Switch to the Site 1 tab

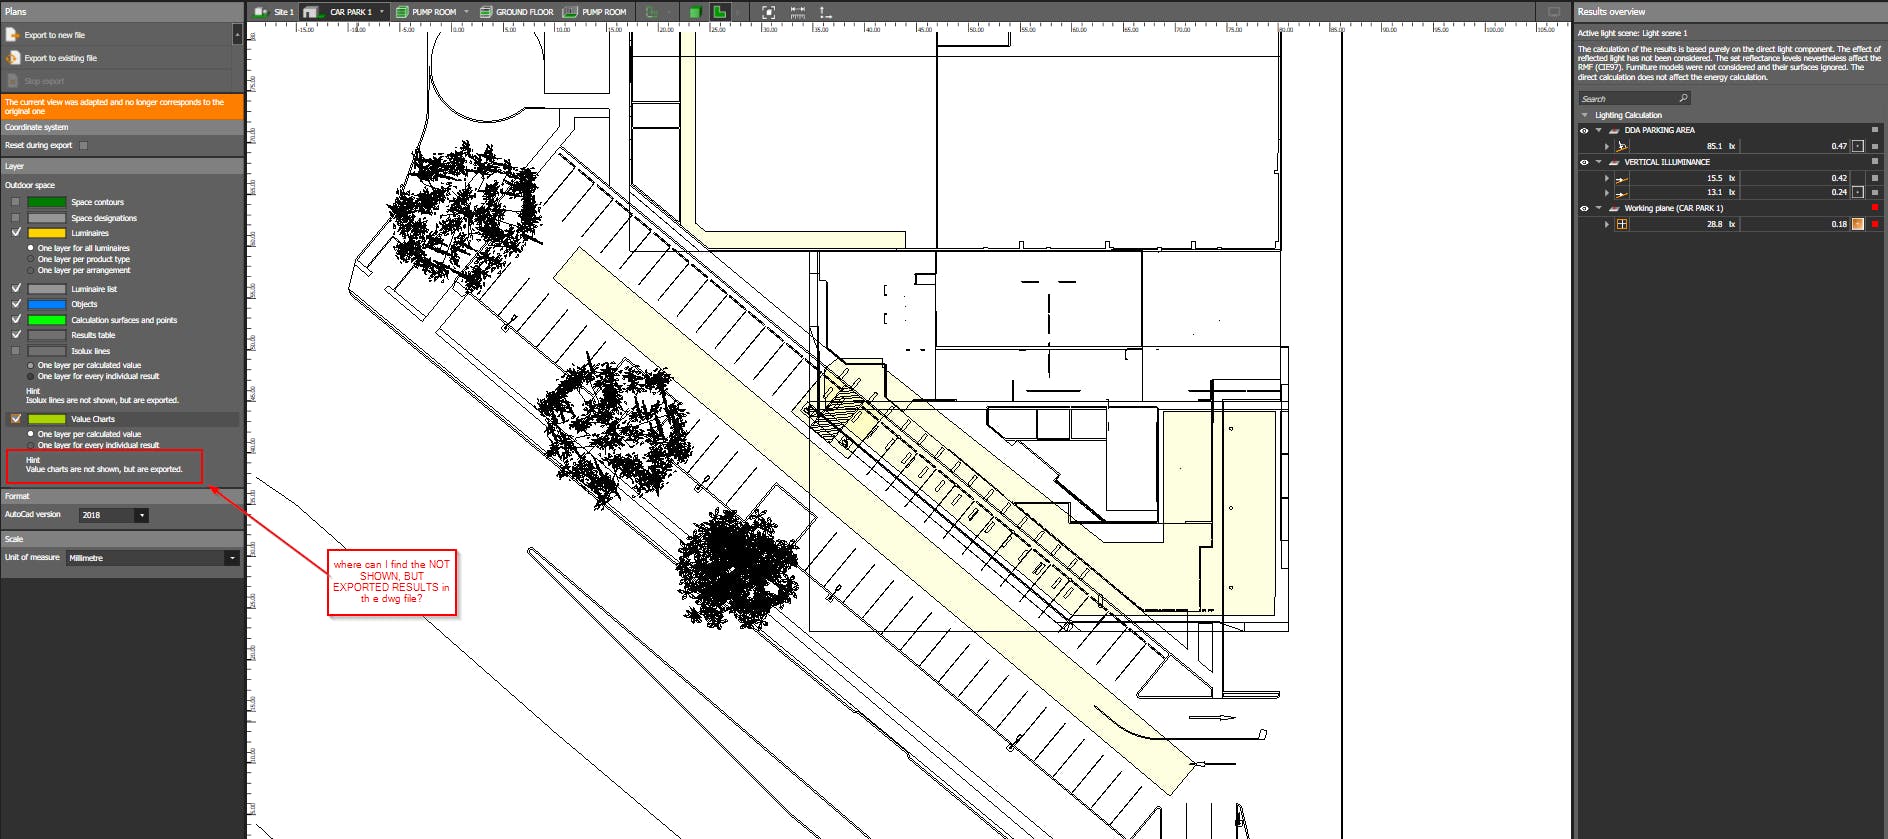[x=274, y=12]
